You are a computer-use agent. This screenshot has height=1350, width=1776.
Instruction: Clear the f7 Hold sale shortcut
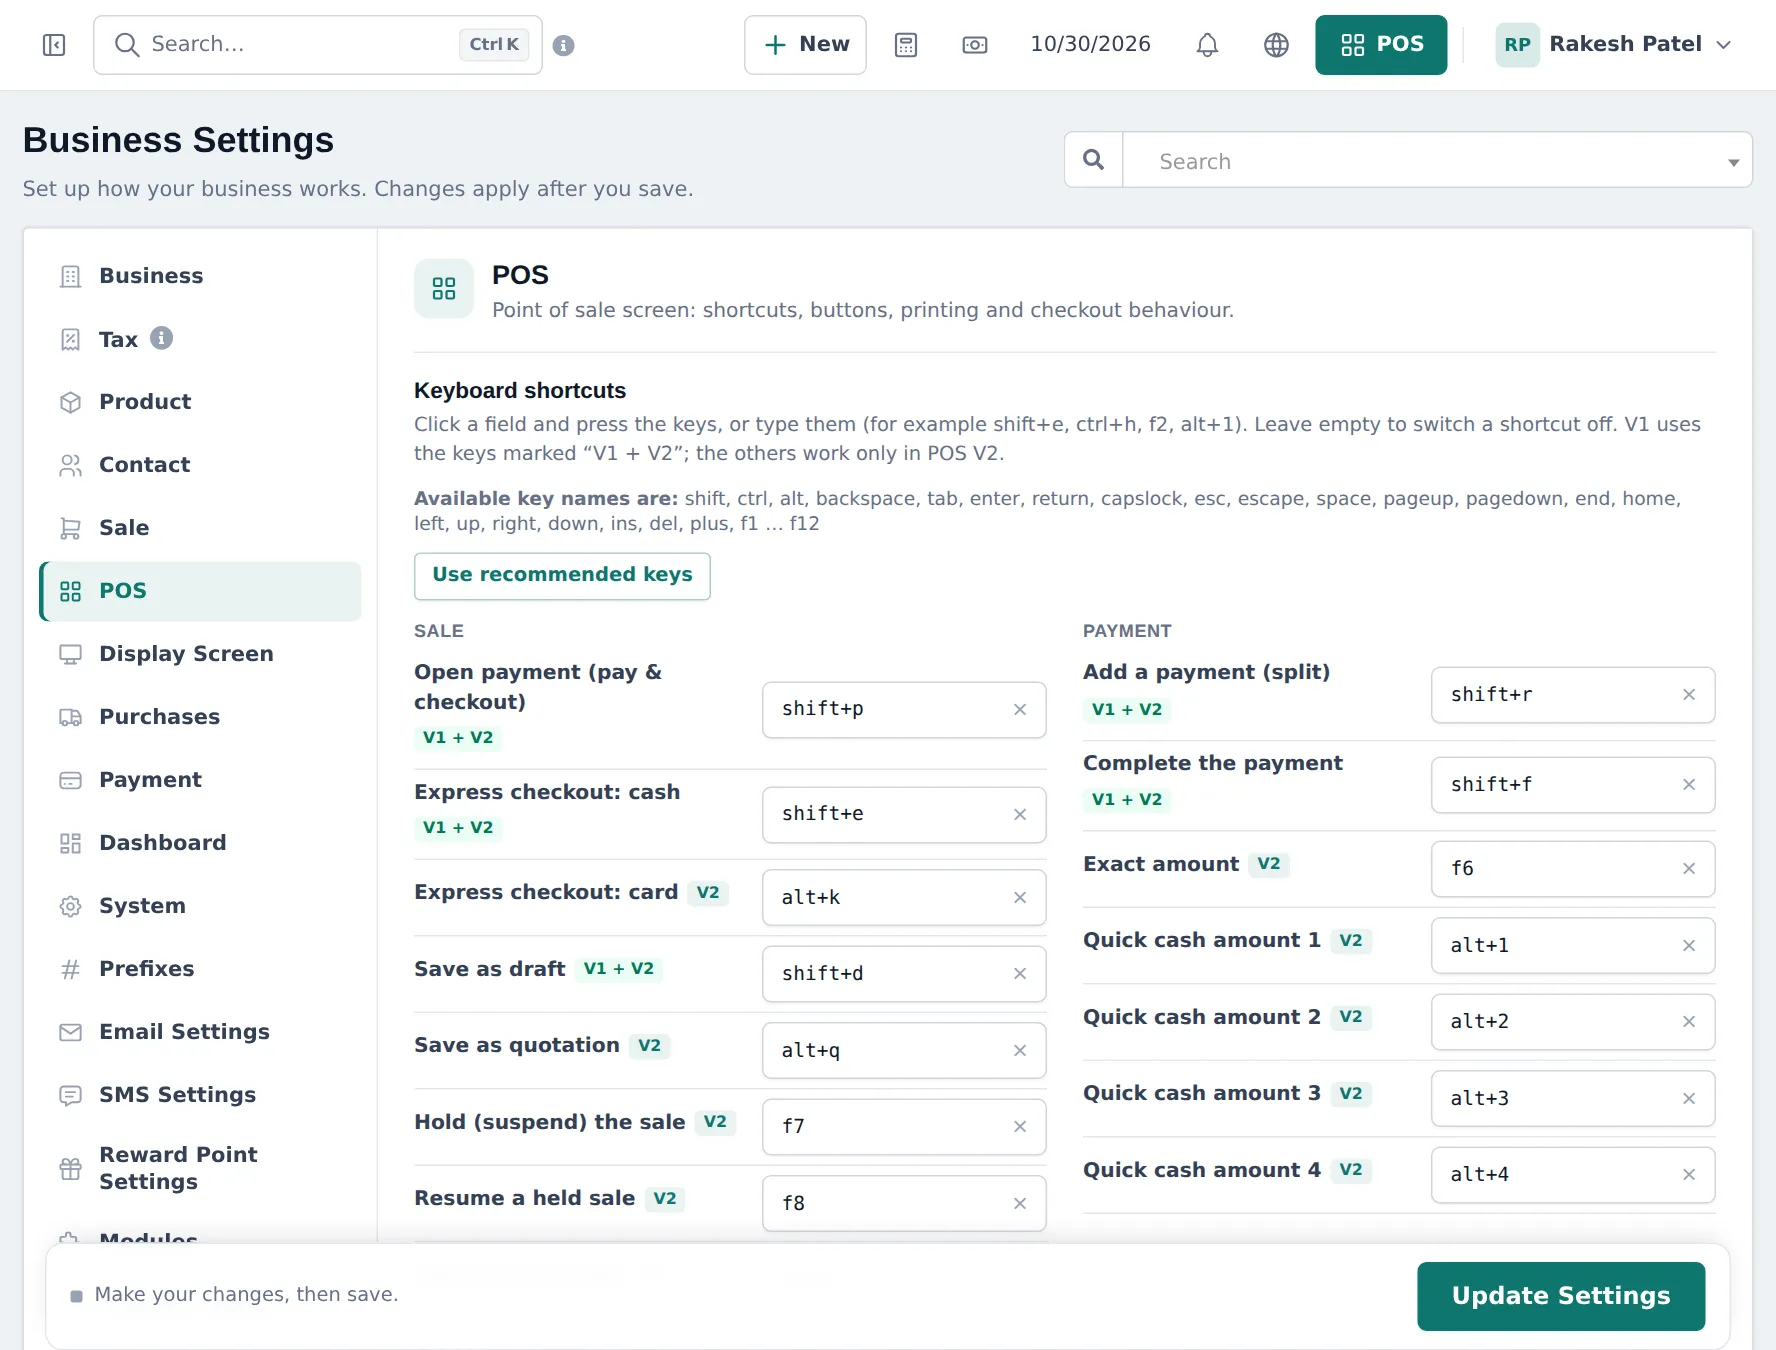point(1020,1126)
